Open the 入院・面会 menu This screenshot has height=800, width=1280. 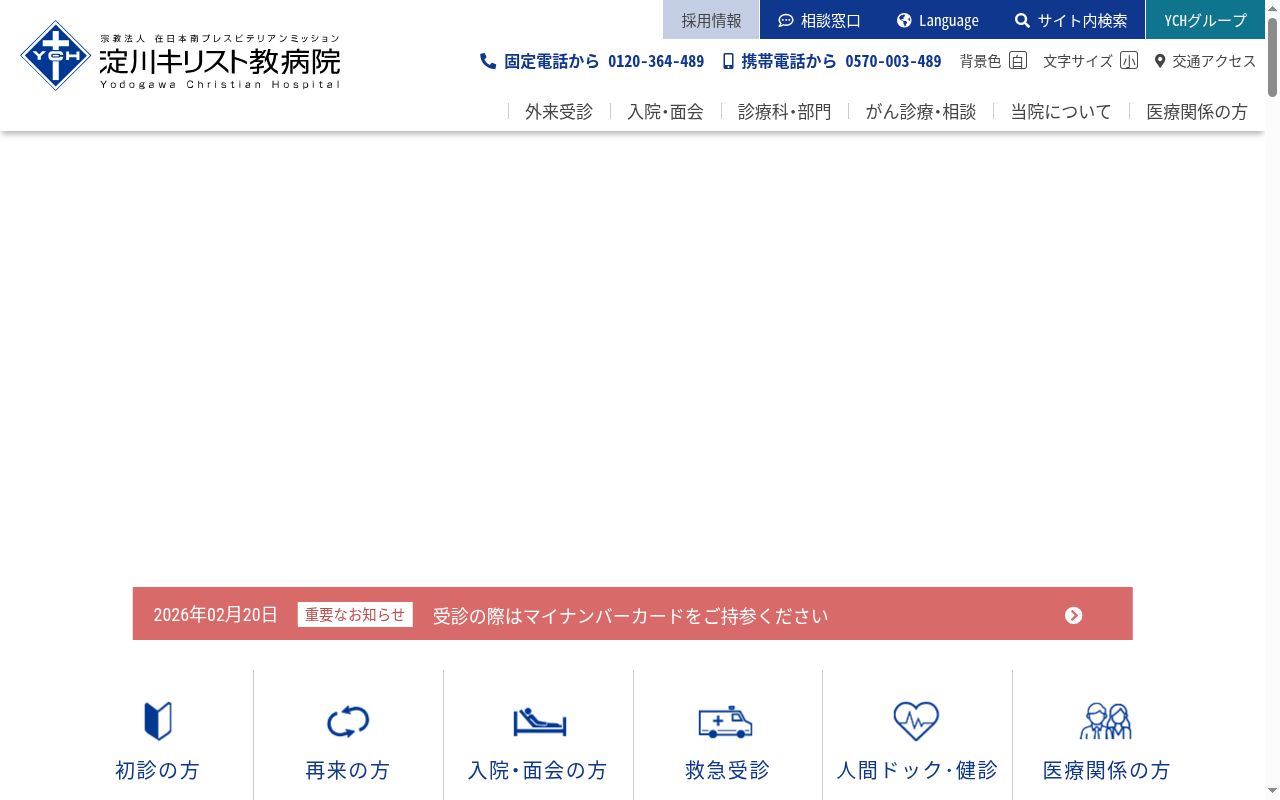tap(665, 112)
